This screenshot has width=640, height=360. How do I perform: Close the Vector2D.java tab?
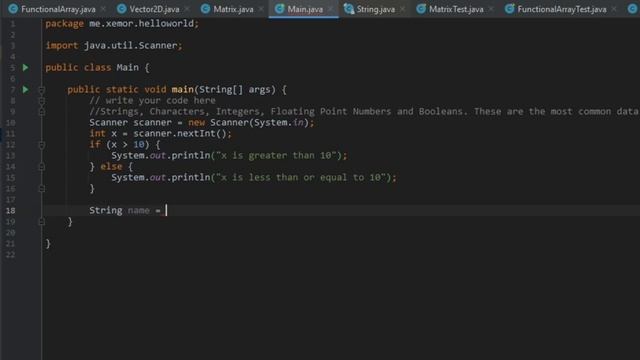coord(187,9)
